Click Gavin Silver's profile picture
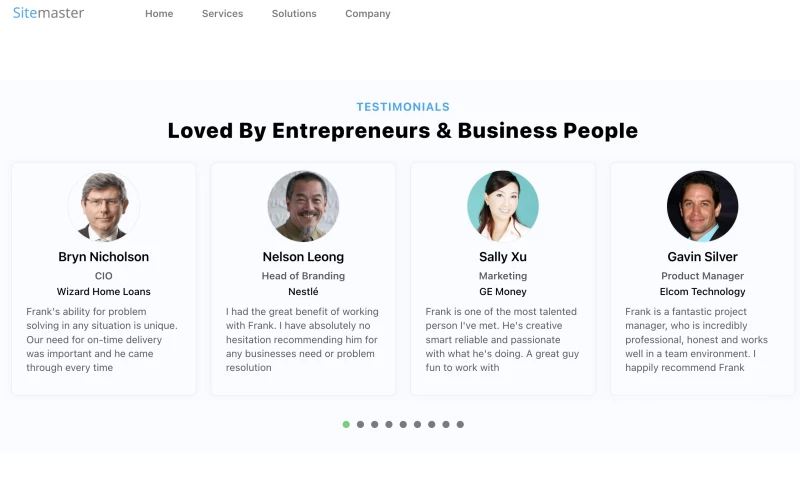 coord(702,207)
